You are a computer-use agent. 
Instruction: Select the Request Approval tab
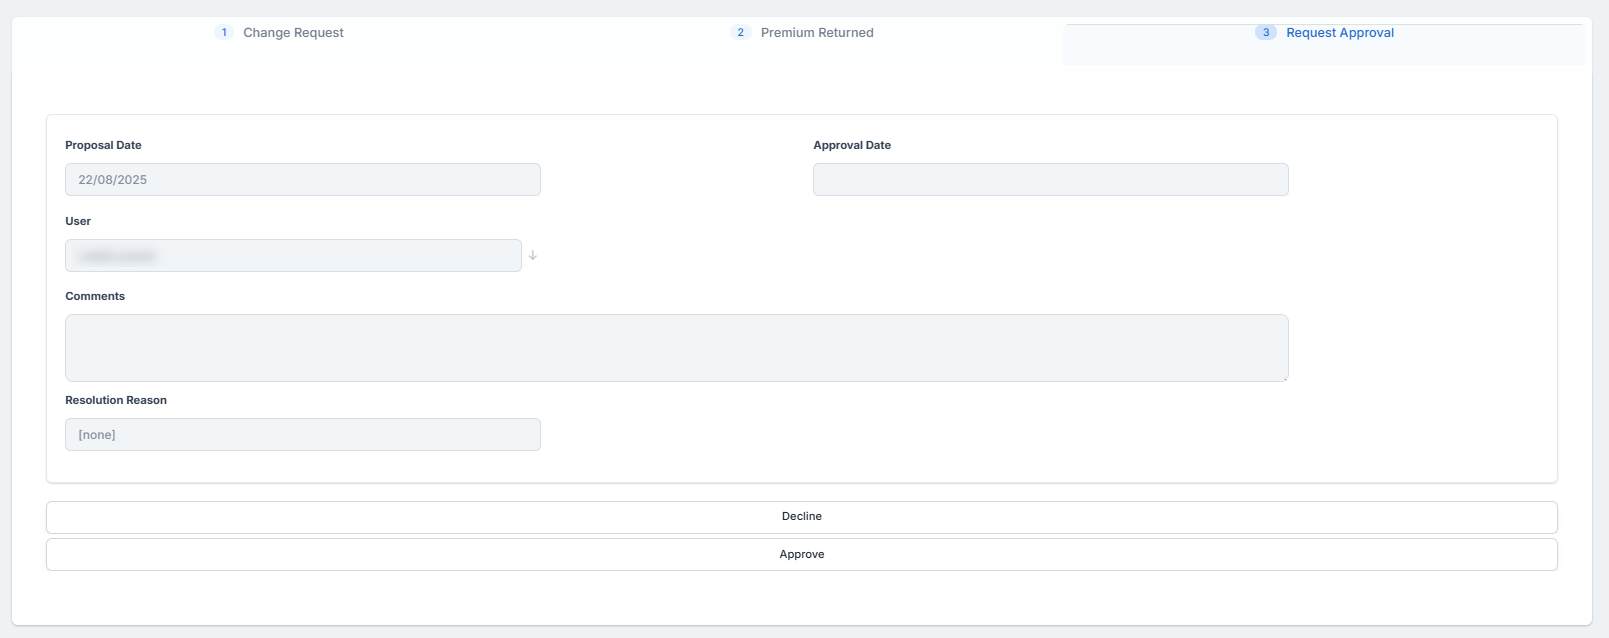[1339, 33]
